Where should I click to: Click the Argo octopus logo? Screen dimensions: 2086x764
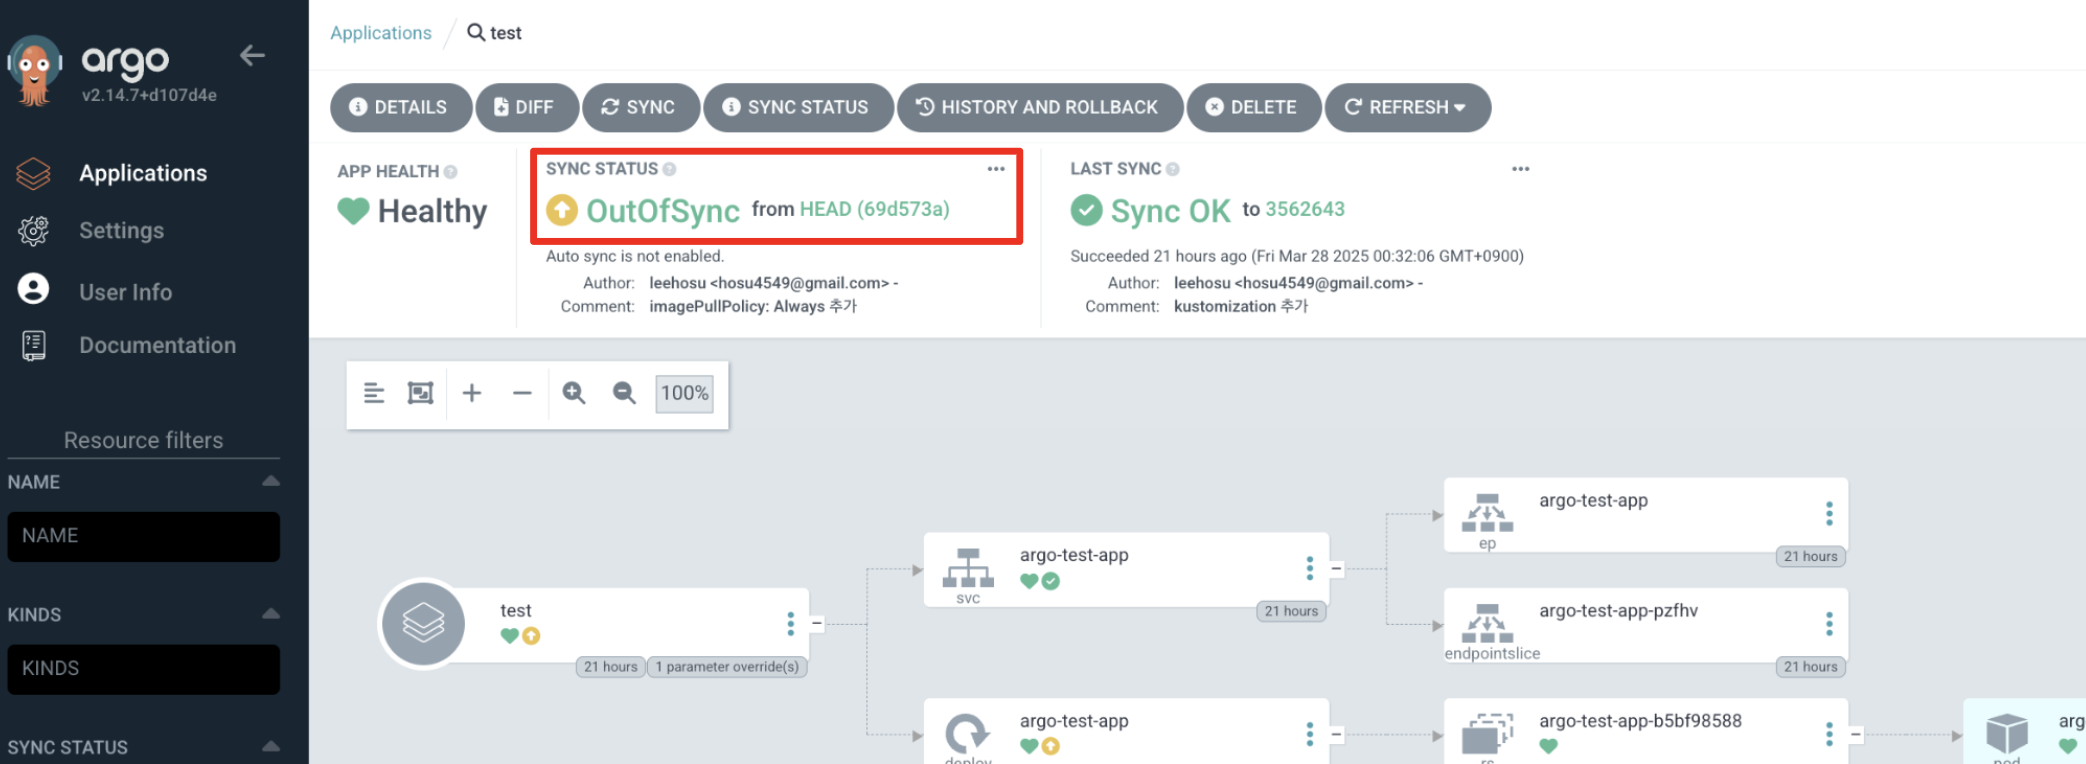[34, 71]
